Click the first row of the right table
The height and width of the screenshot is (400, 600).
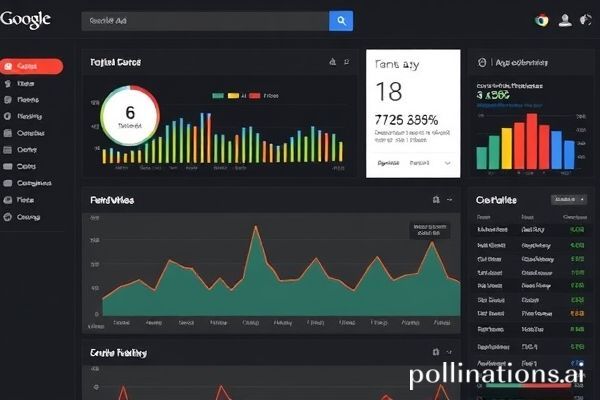tap(530, 230)
